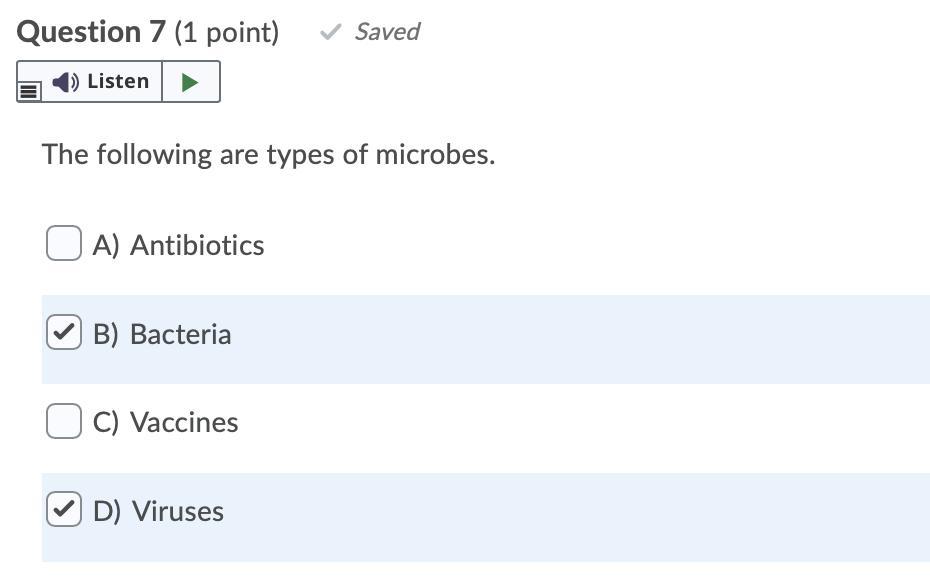Screen dimensions: 930x584
Task: Click the speaker icon beside Listen
Action: click(66, 82)
